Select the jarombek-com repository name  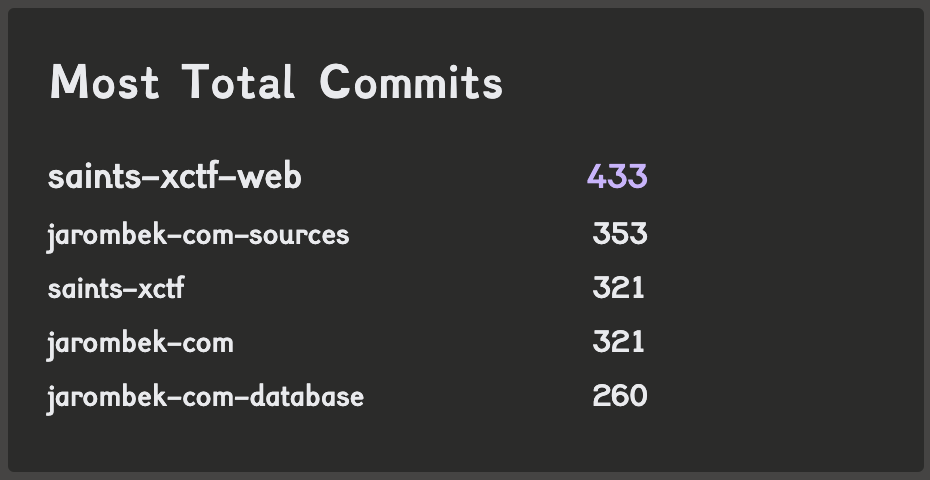click(x=140, y=344)
